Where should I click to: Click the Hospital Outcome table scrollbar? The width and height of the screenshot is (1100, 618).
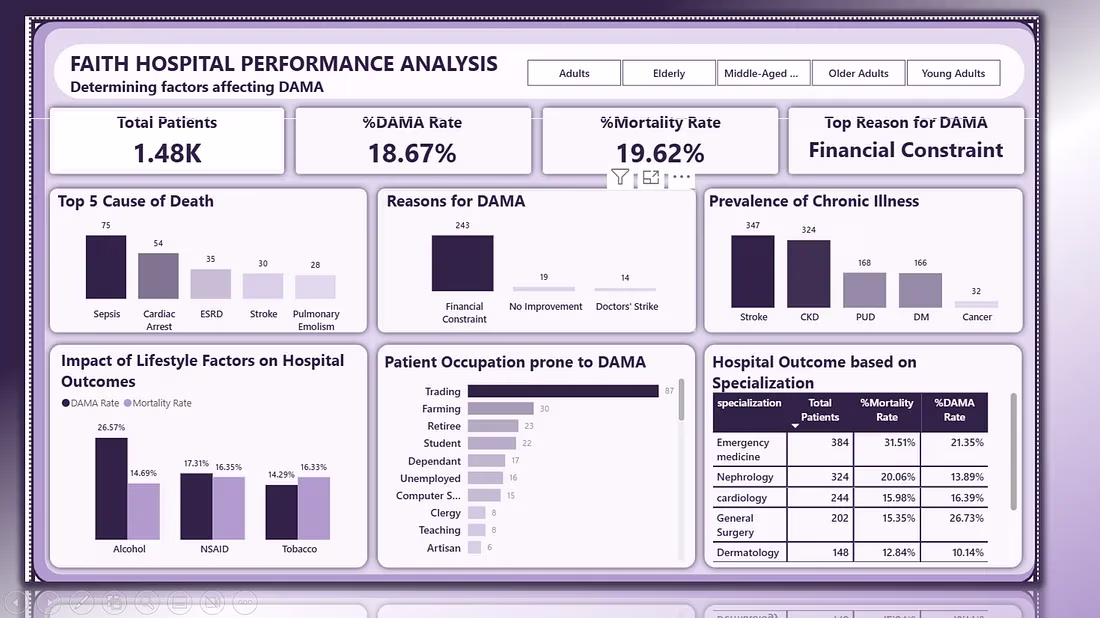click(1013, 451)
